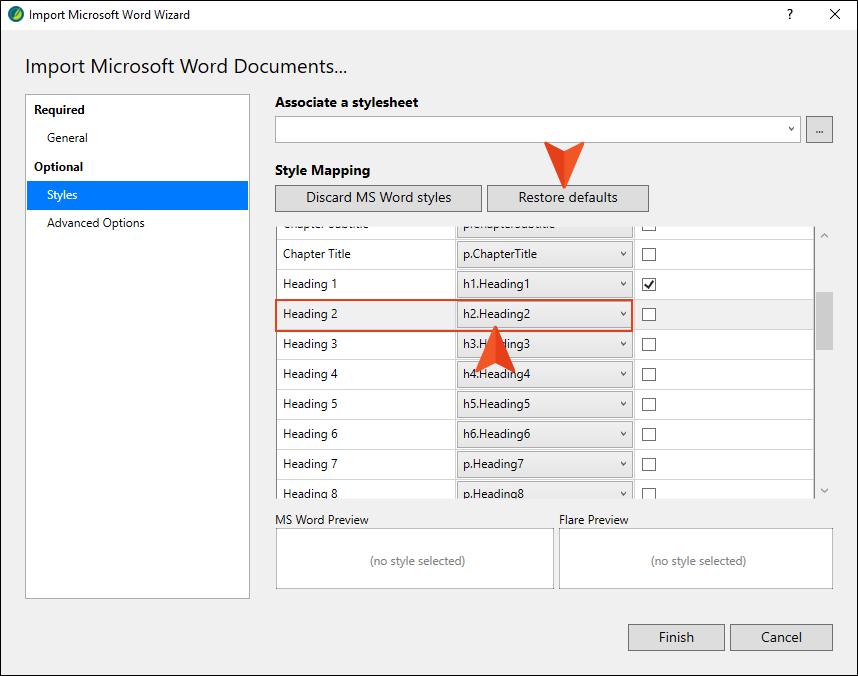Click the MS Word Preview pane
The height and width of the screenshot is (676, 858).
click(415, 559)
